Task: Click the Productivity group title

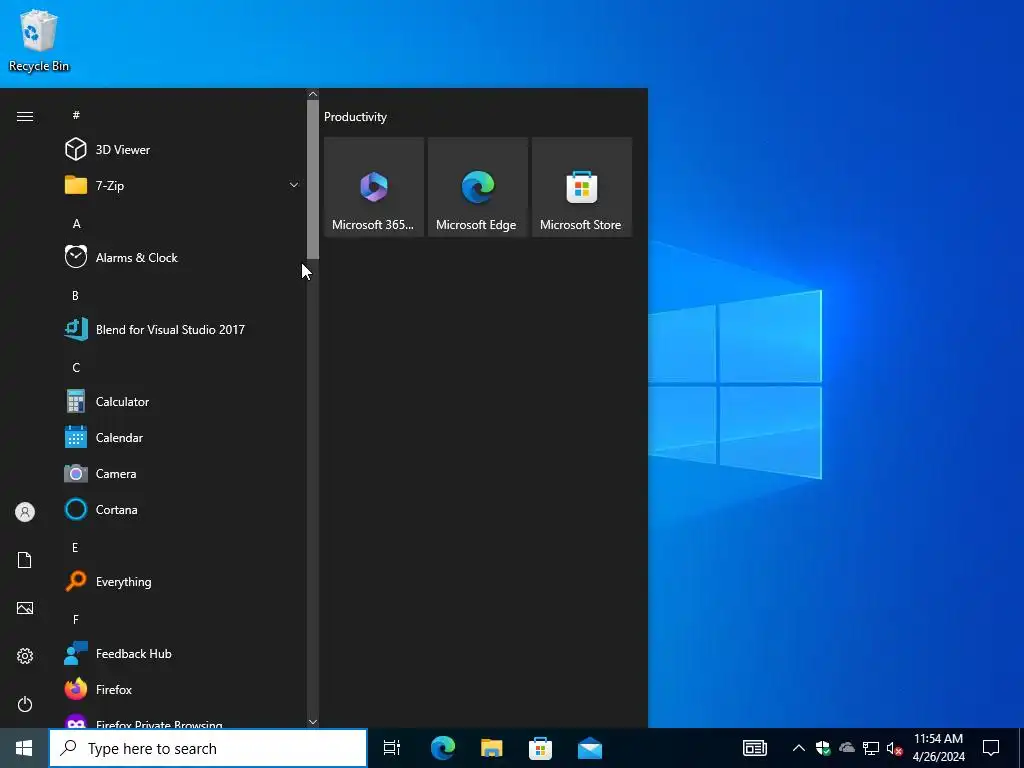Action: point(355,117)
